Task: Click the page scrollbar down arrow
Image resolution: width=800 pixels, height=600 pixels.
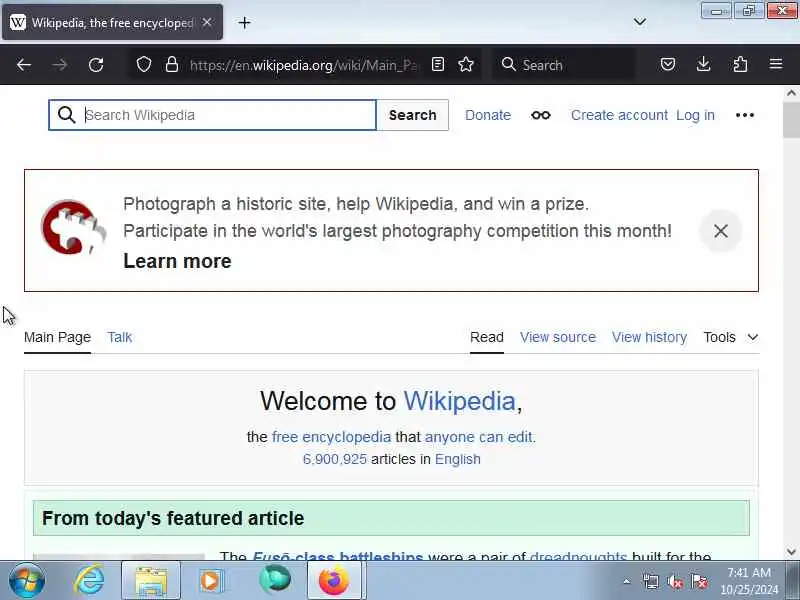Action: [791, 552]
